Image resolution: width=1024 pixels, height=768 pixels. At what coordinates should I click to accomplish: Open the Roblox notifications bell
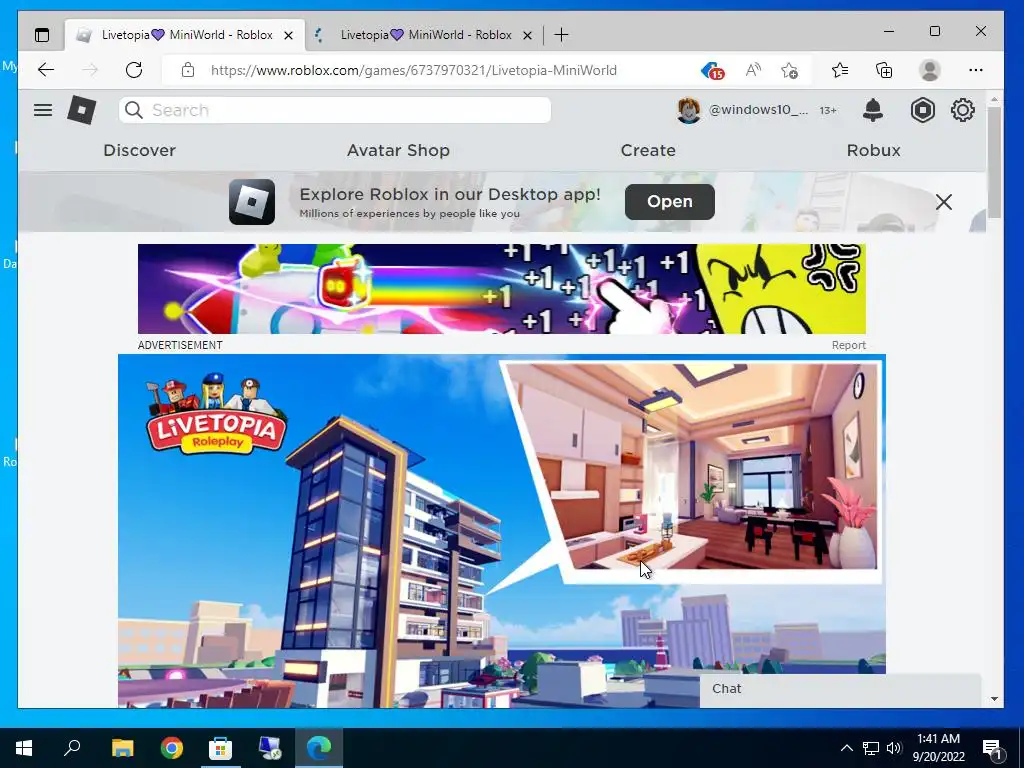(873, 110)
